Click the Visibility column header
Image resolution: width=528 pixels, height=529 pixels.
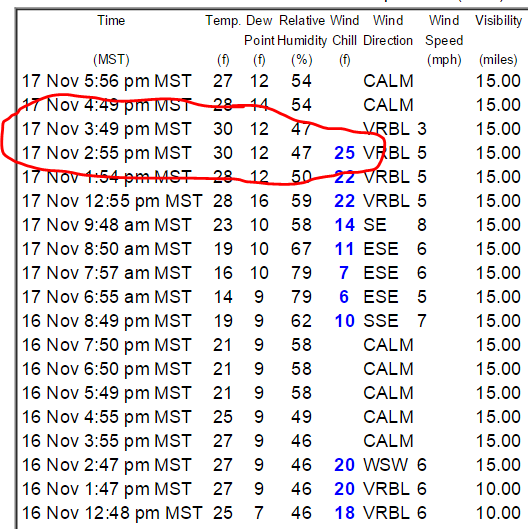pos(498,21)
